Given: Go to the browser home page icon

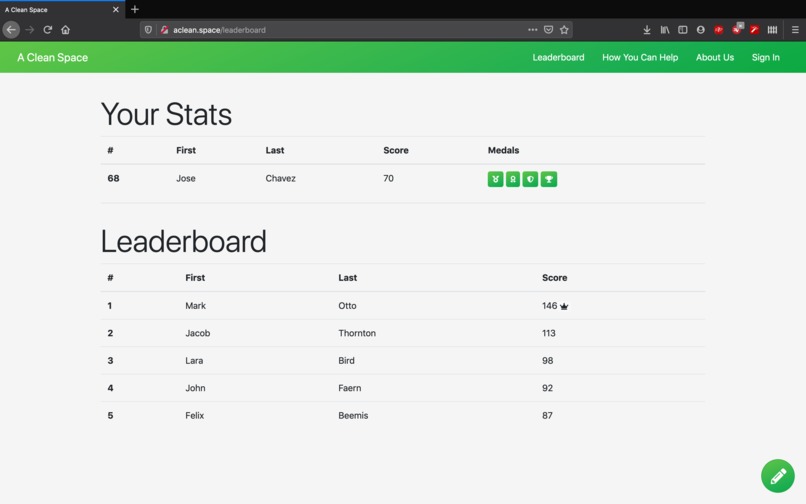Looking at the screenshot, I should click(65, 30).
